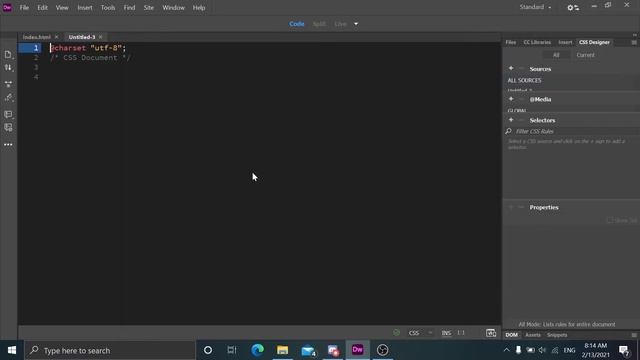Open the CSS Designer panel options menu icon
The width and height of the screenshot is (640, 360).
634,42
